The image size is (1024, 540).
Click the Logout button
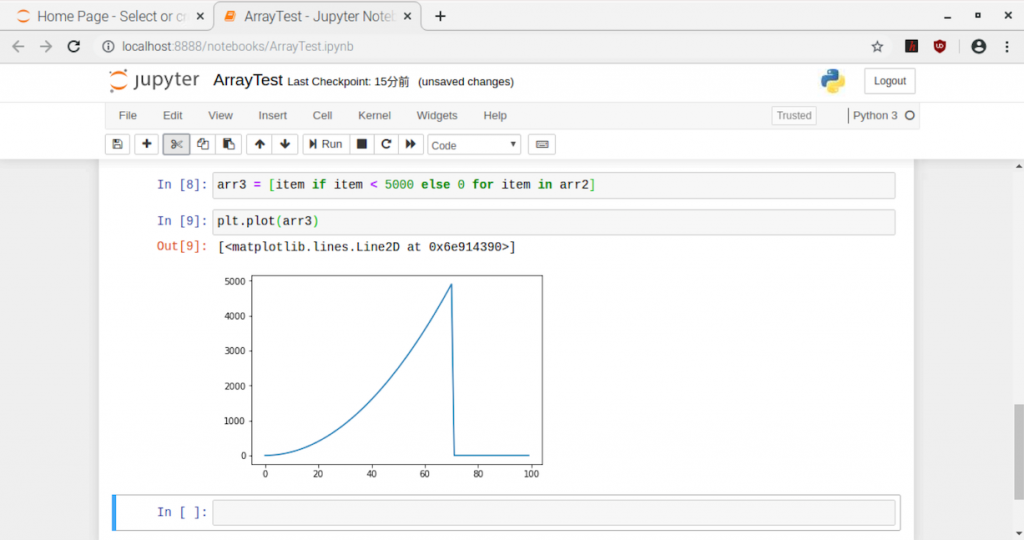tap(889, 81)
